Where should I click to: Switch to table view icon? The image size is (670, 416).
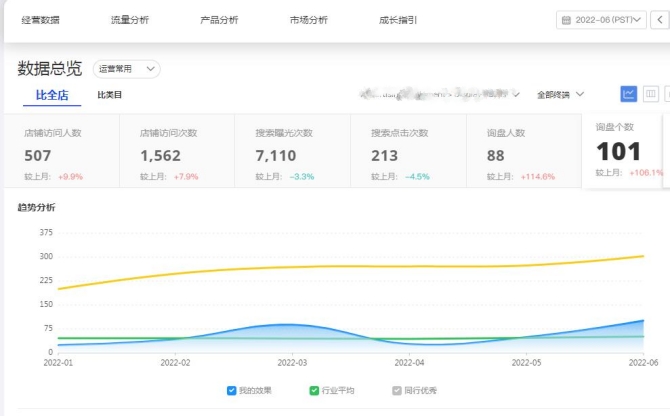[x=651, y=94]
